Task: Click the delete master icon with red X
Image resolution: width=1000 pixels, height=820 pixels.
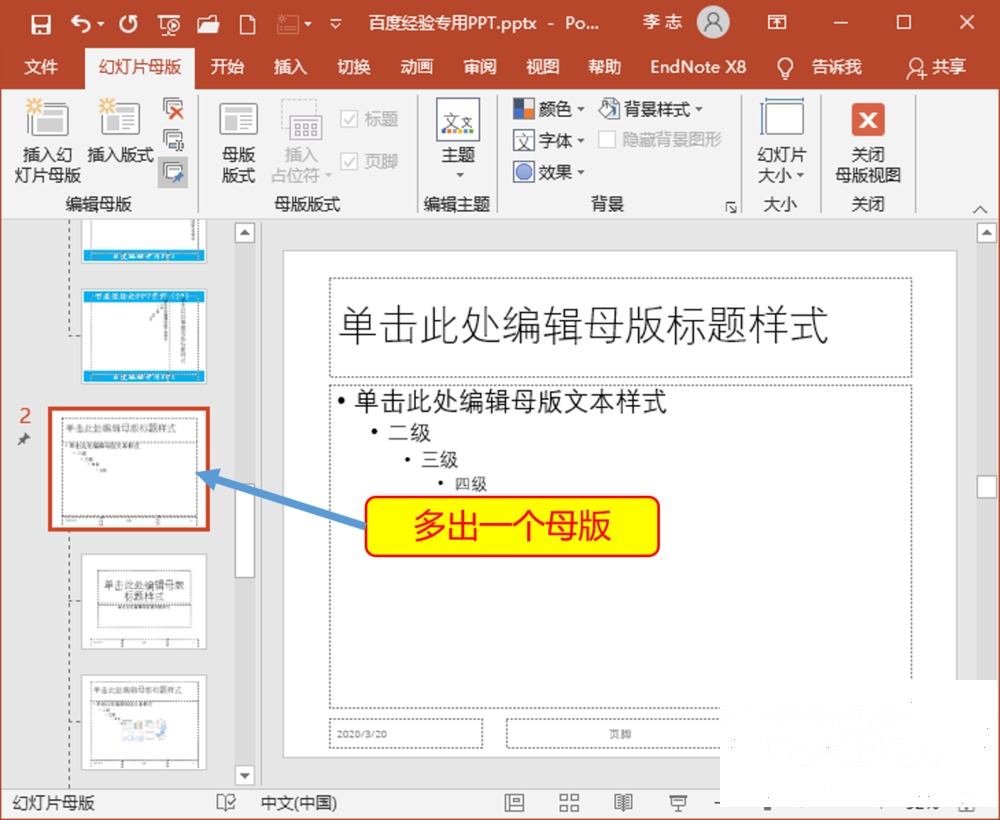Action: tap(173, 108)
